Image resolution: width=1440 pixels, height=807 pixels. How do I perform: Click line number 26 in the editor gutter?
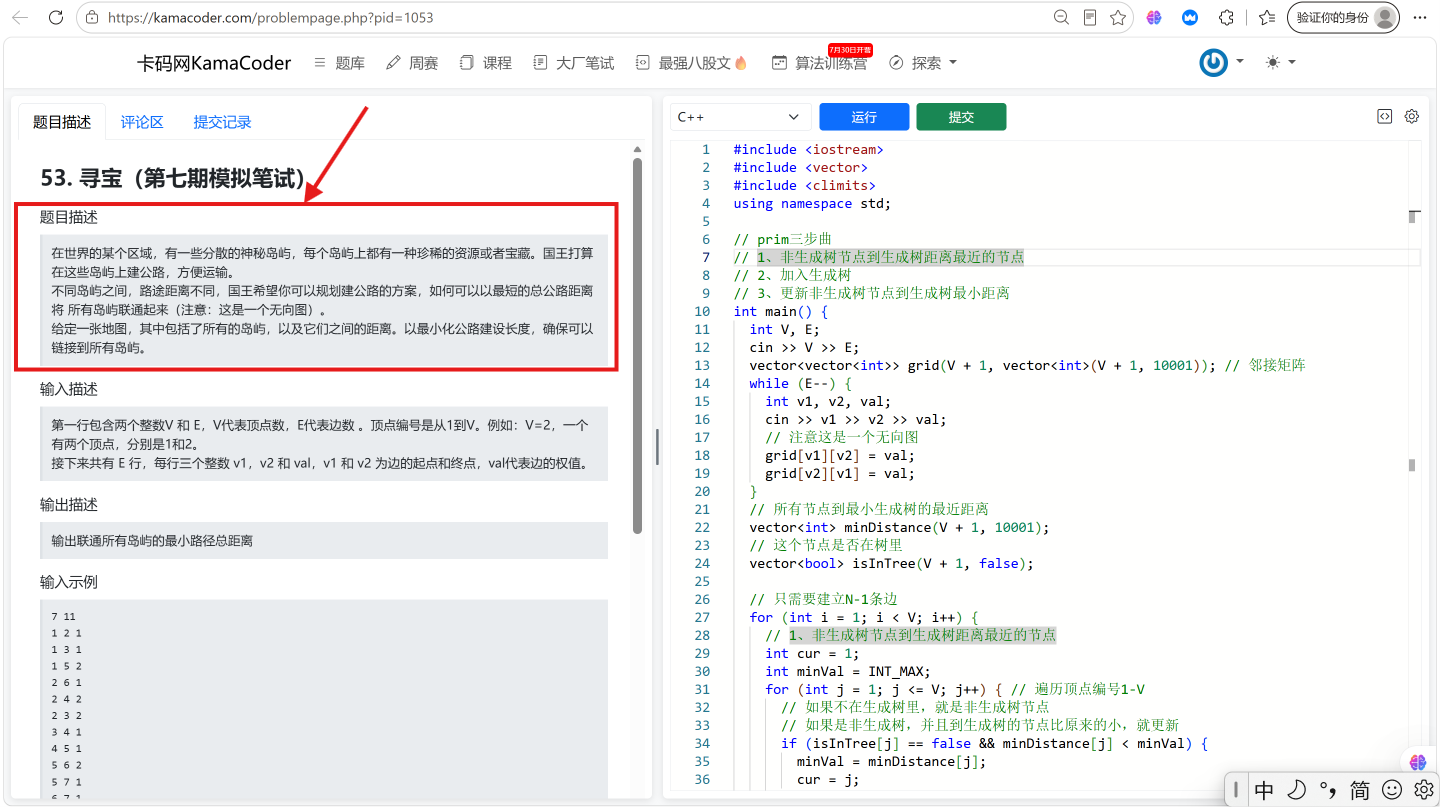point(702,599)
